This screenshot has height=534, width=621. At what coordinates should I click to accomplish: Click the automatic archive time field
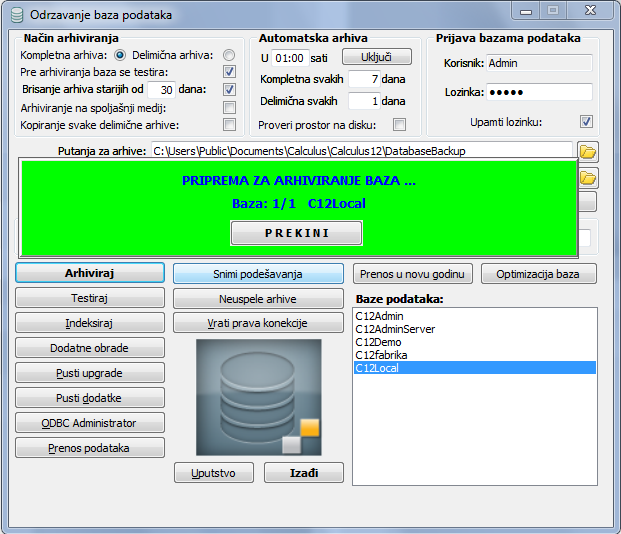[x=289, y=57]
